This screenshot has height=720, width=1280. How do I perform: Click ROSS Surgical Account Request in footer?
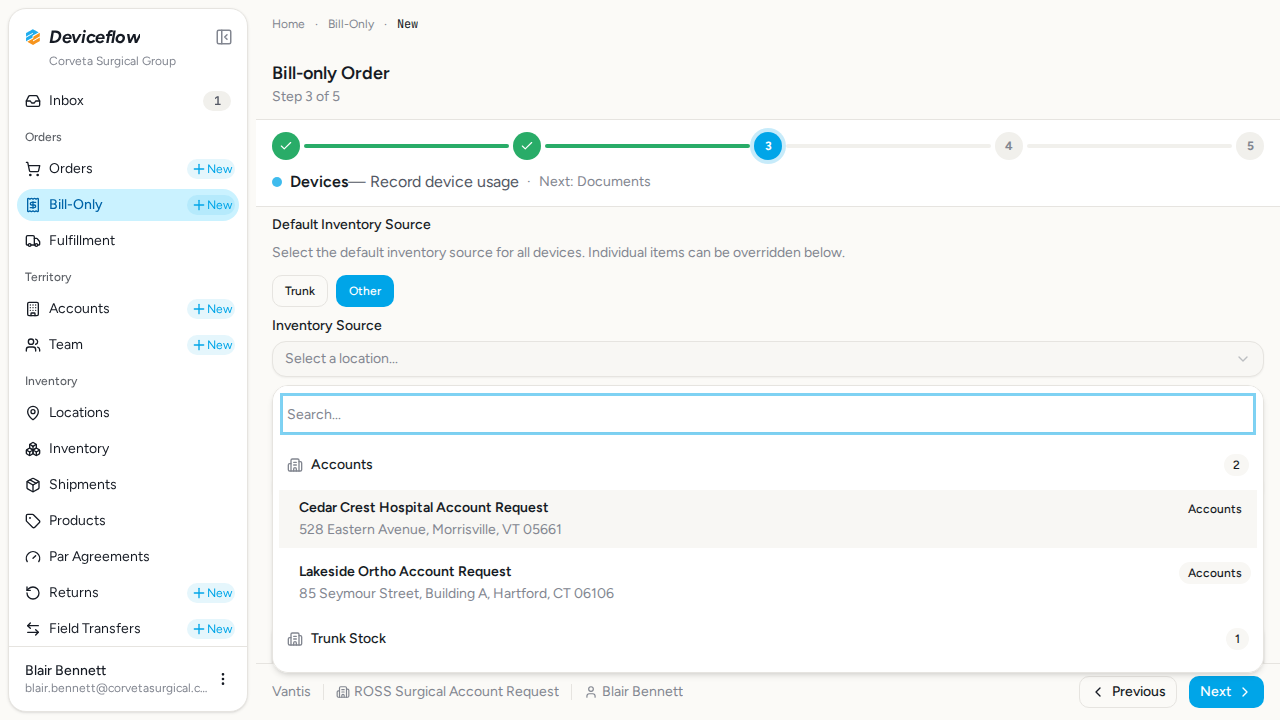(x=448, y=692)
